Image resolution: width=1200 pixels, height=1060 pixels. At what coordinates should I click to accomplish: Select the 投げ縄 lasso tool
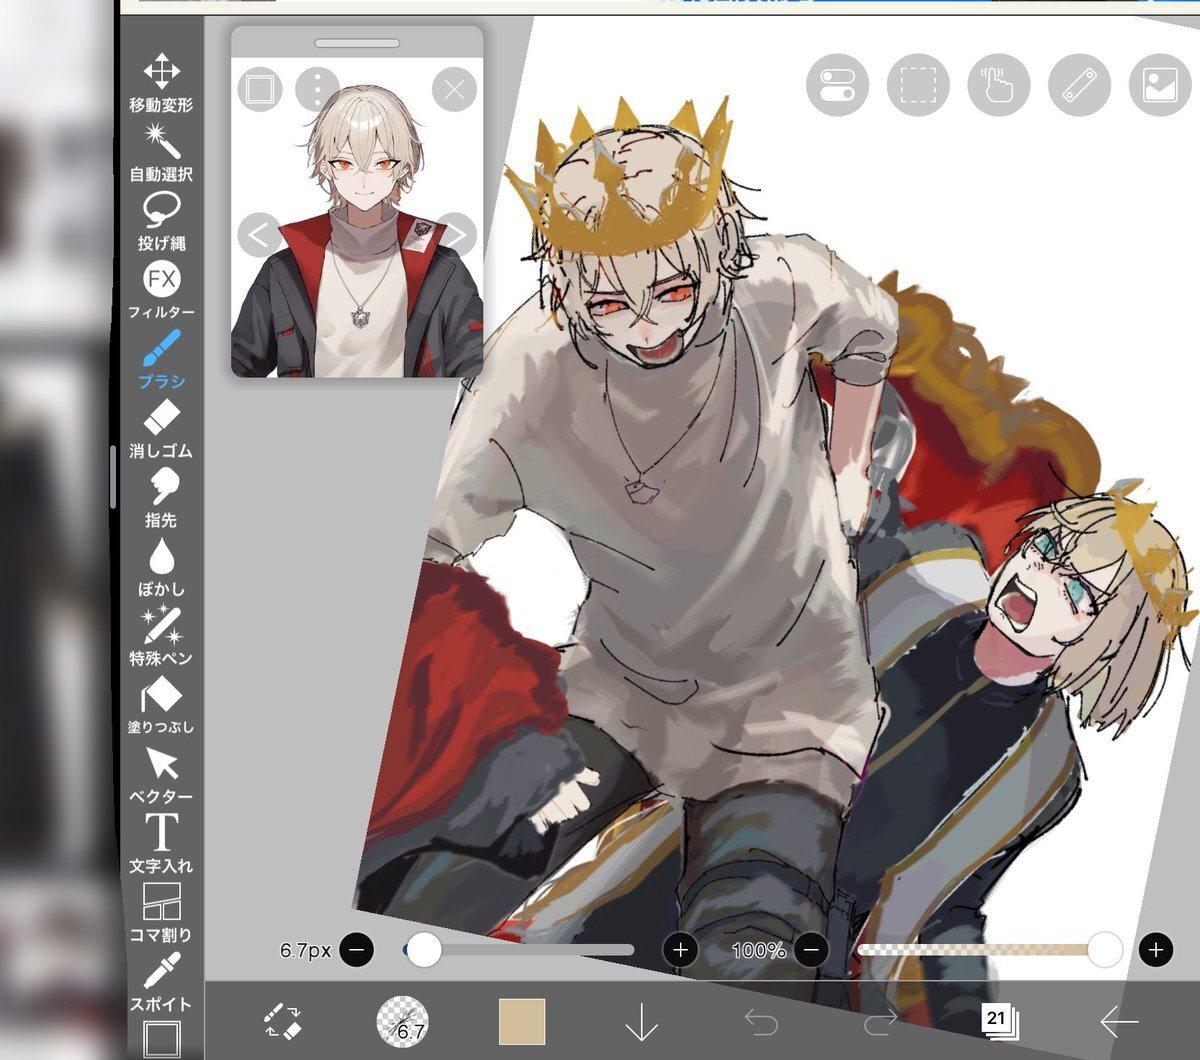[x=161, y=222]
